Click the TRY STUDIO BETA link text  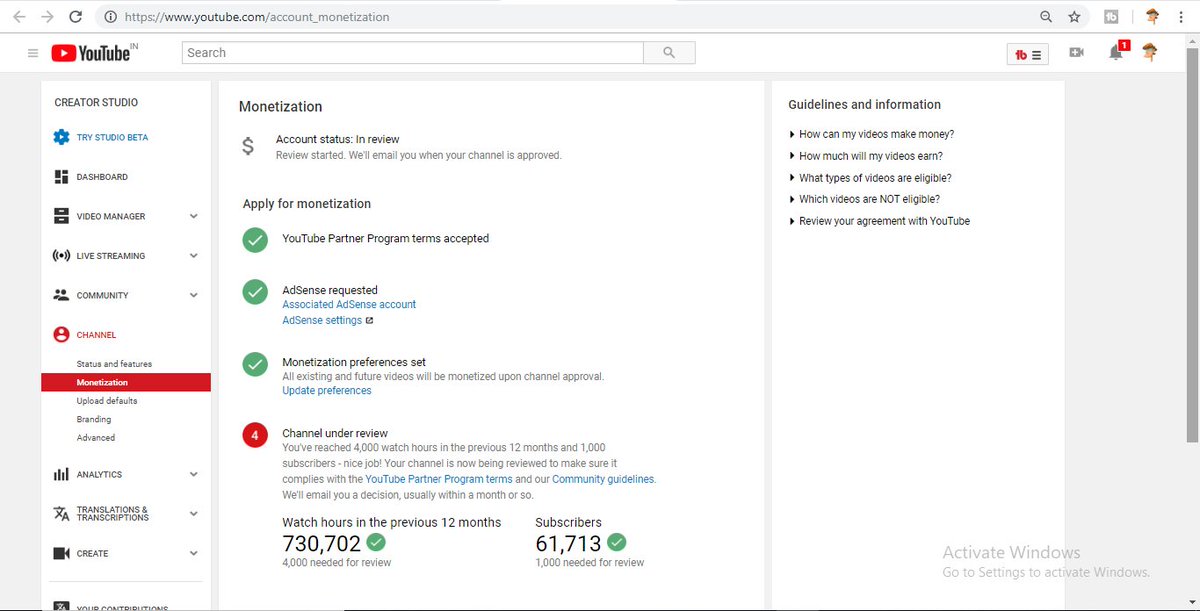point(112,137)
